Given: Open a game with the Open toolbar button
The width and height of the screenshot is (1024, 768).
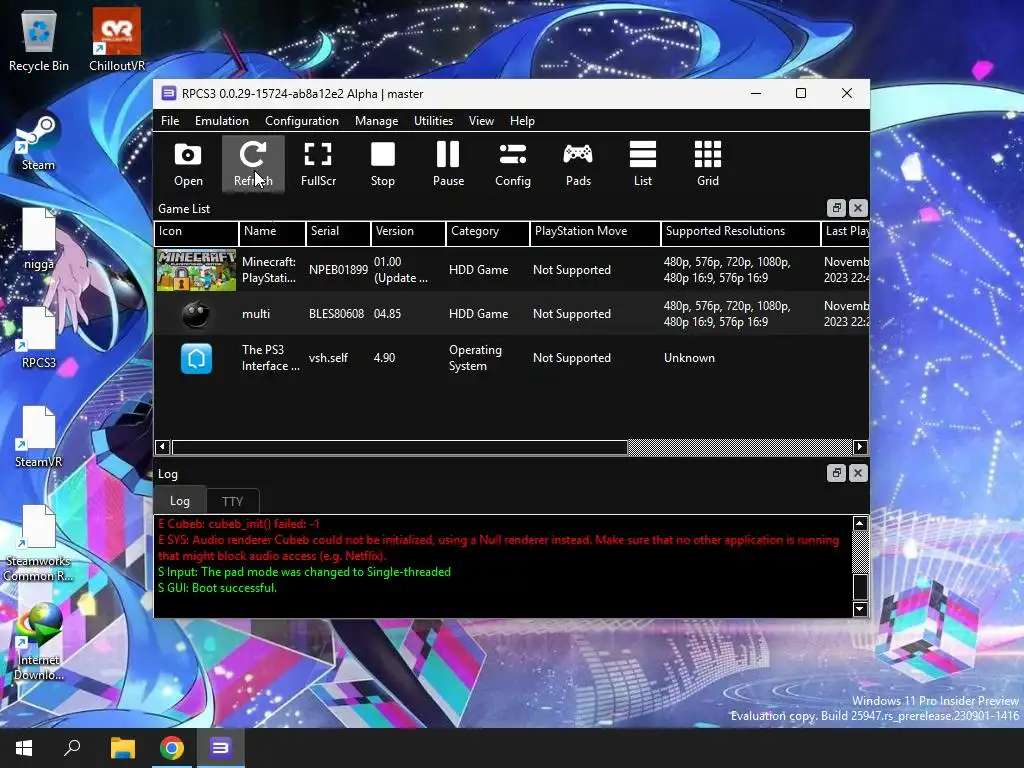Looking at the screenshot, I should tap(188, 164).
